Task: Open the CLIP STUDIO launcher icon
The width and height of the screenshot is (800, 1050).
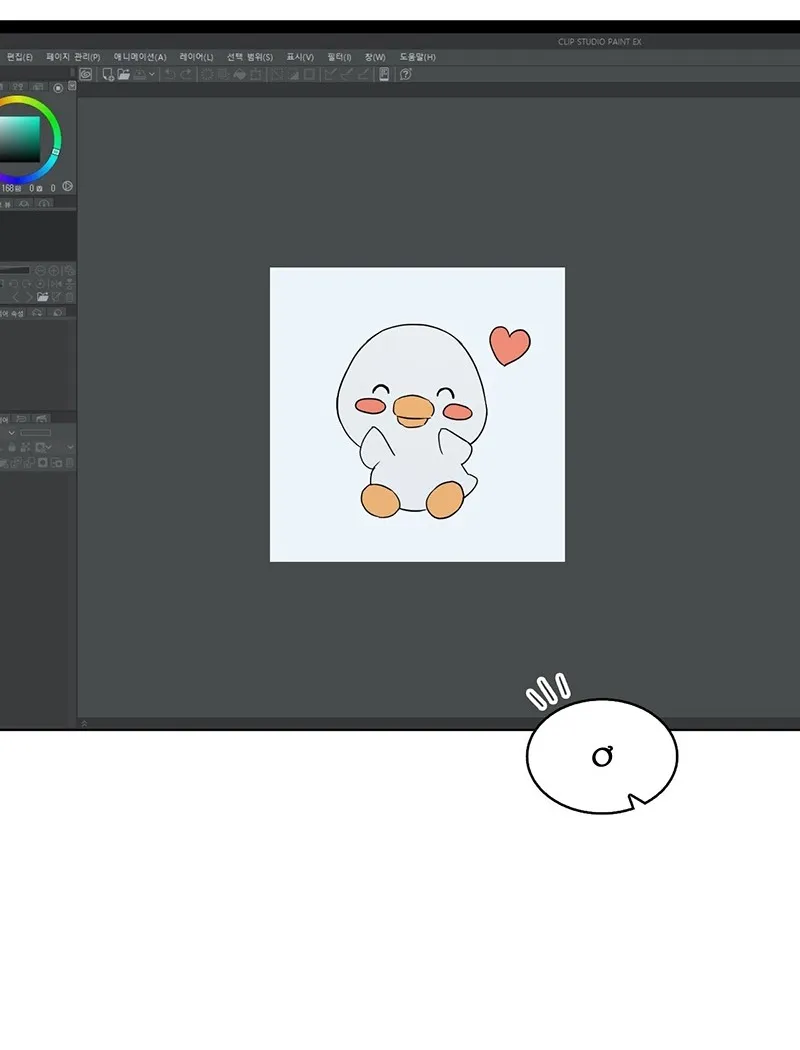Action: pyautogui.click(x=86, y=74)
